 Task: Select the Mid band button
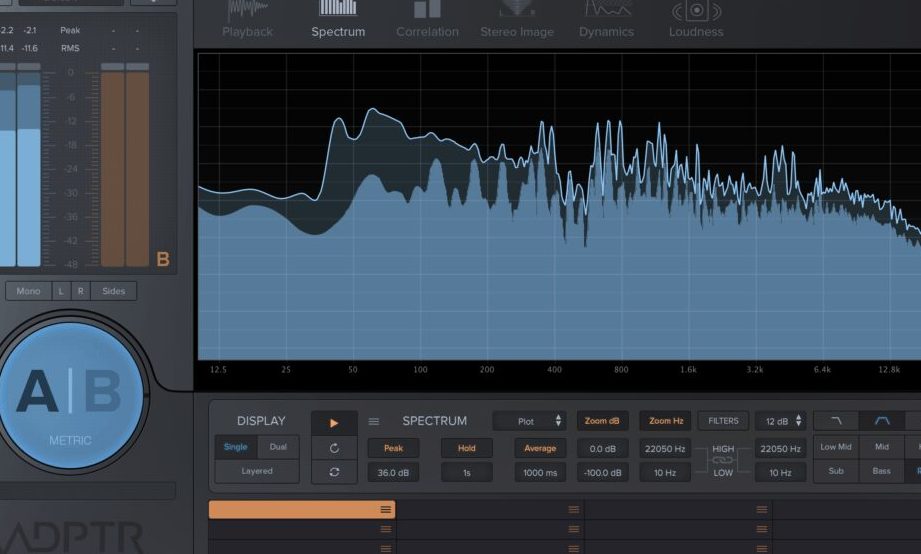pos(882,447)
